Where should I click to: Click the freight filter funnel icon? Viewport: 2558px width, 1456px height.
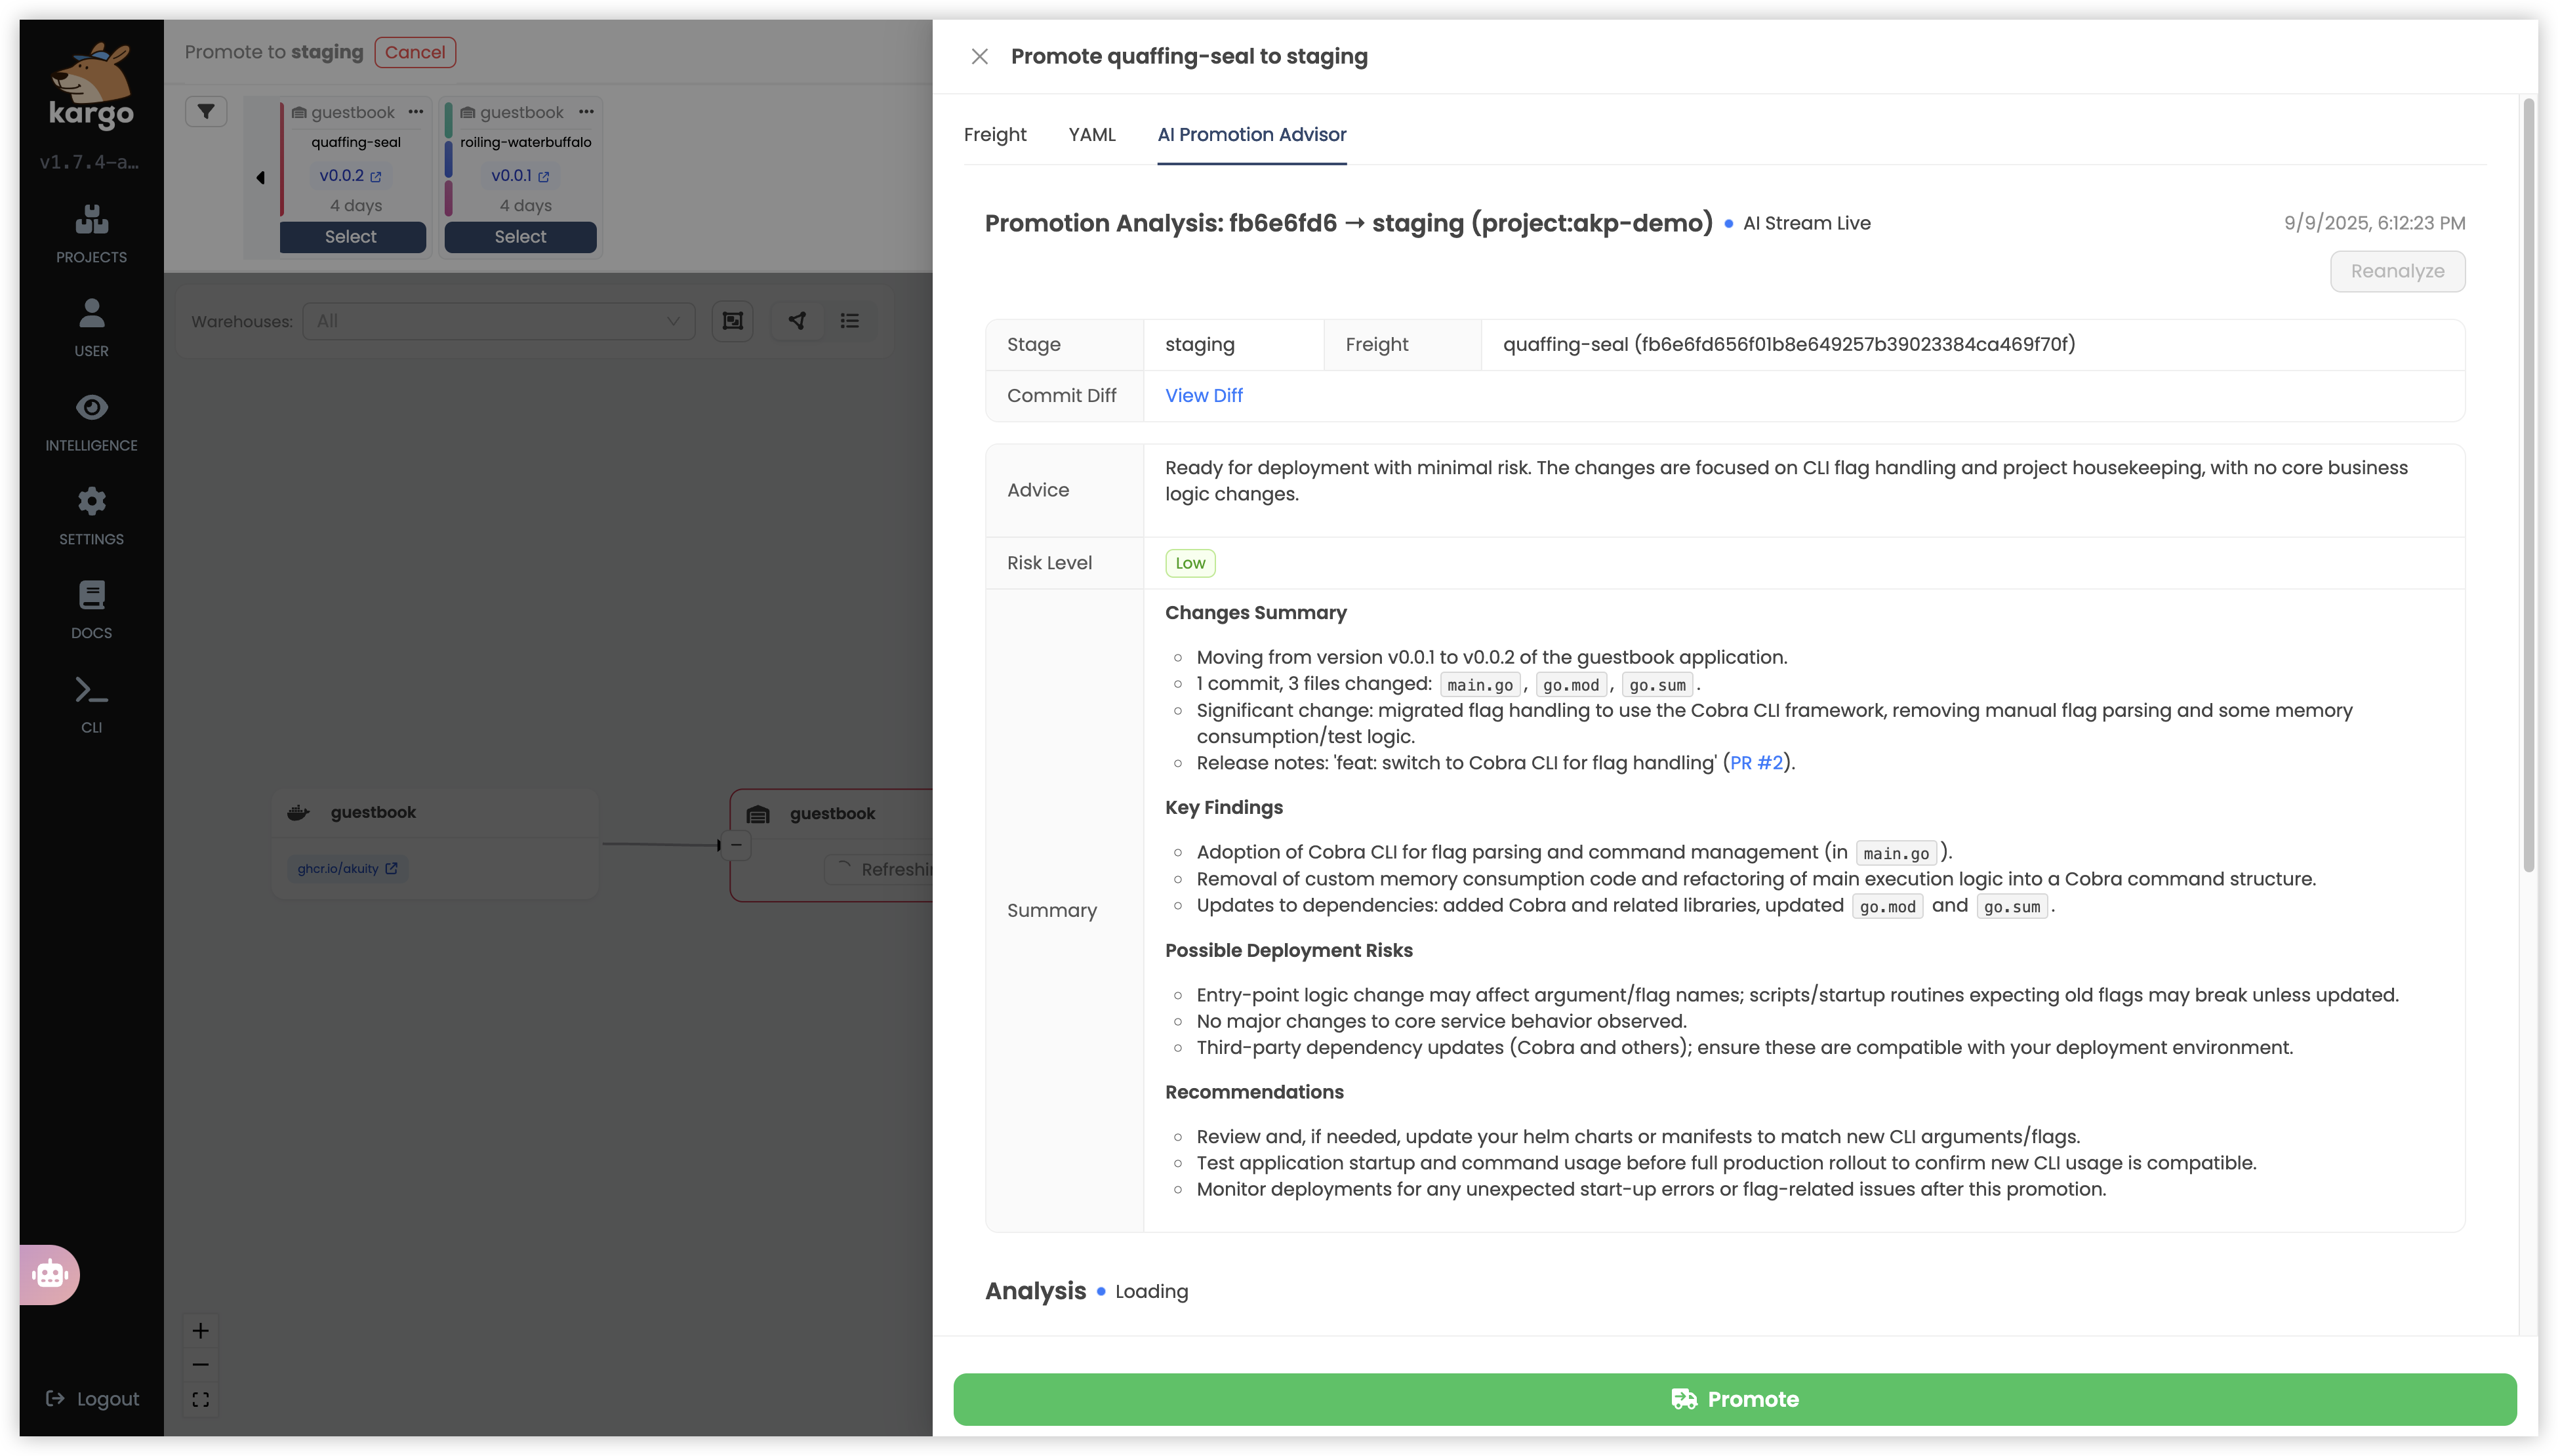206,111
